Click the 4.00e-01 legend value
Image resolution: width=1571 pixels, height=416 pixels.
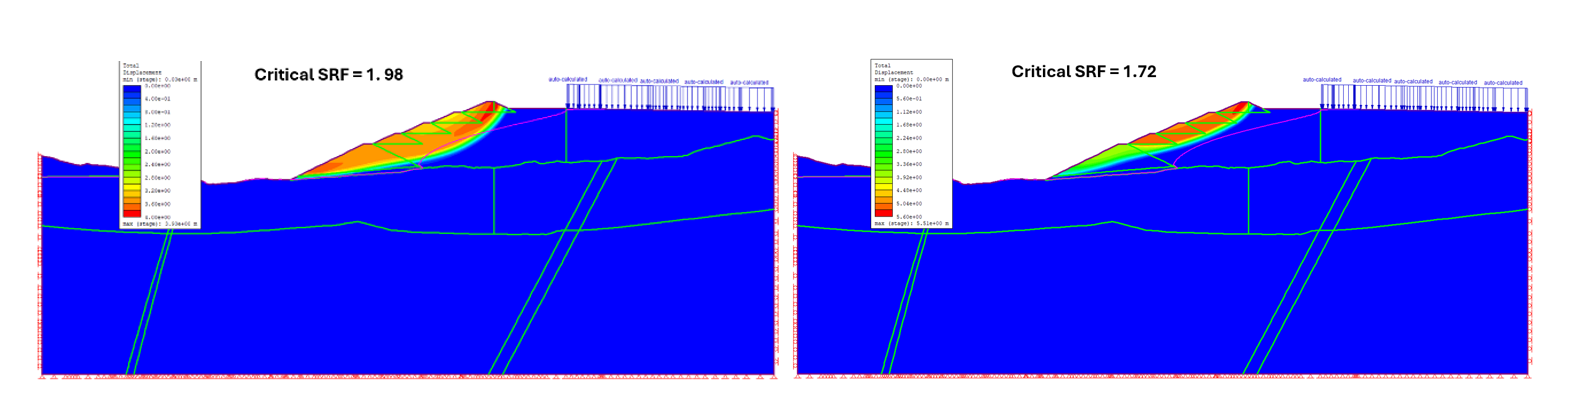tap(158, 99)
